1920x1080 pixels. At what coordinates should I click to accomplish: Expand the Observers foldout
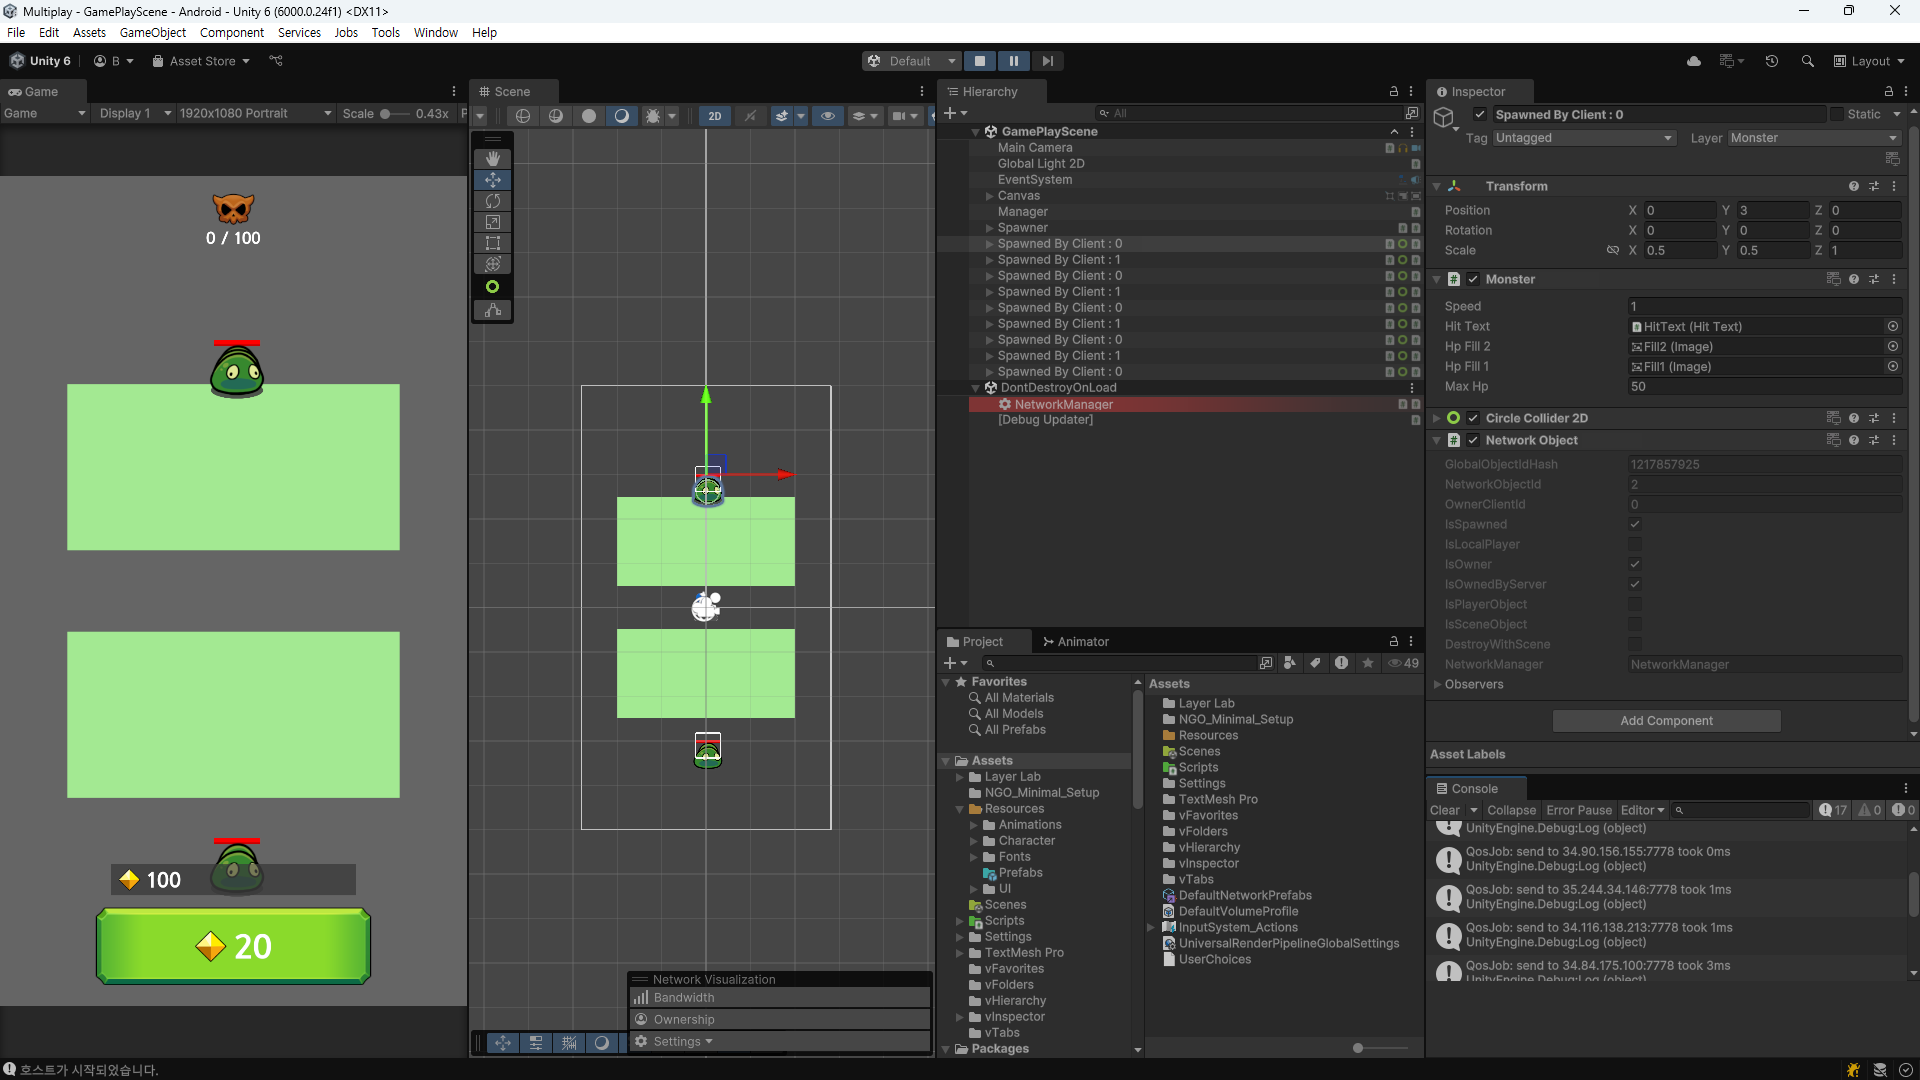point(1437,685)
